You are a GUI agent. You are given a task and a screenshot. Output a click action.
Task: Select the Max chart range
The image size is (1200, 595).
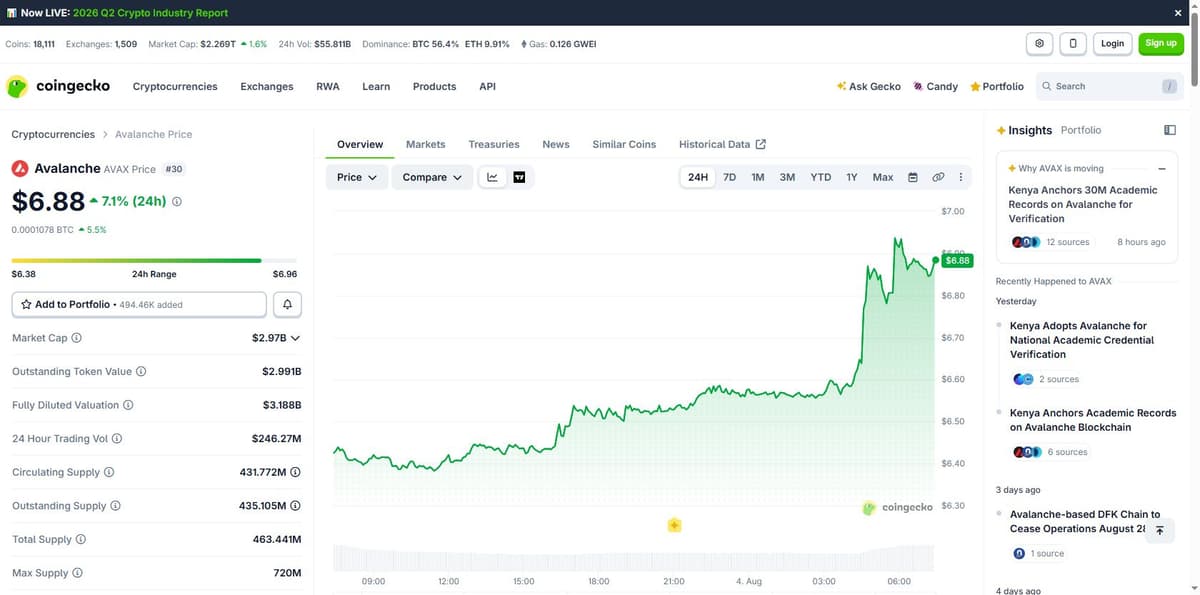click(x=883, y=177)
